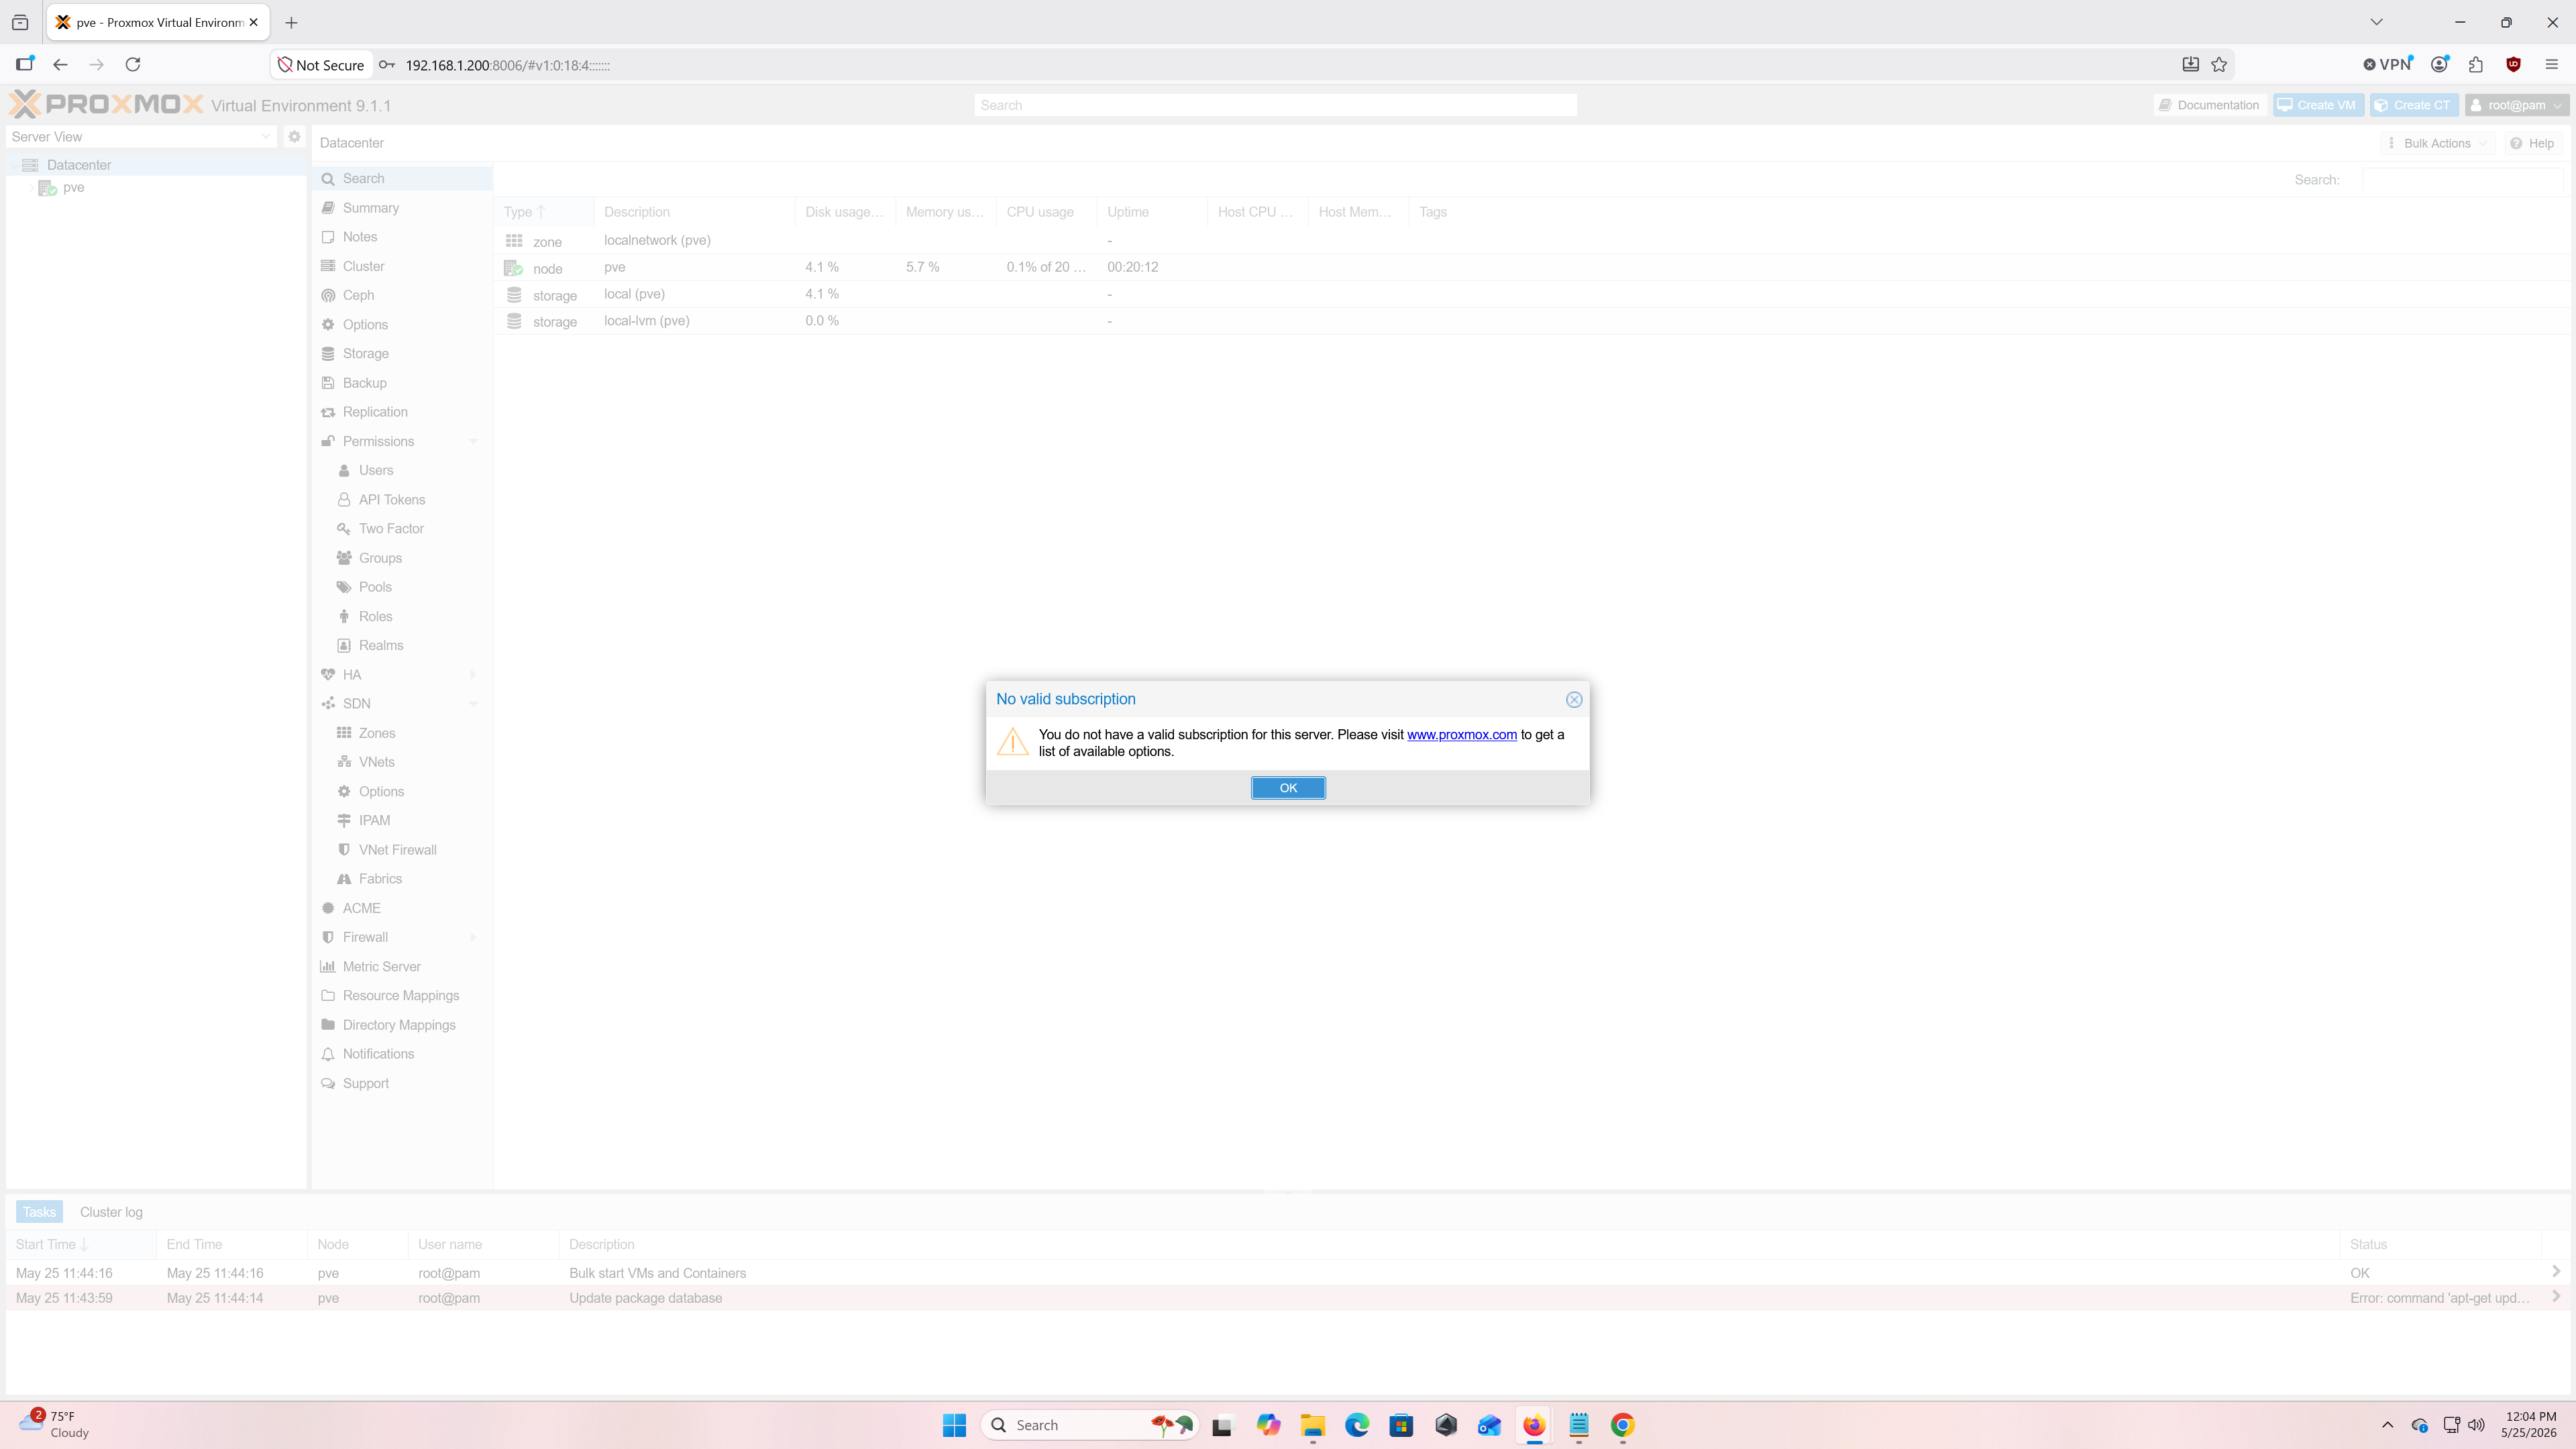Click the Windows Start button
The image size is (2576, 1449).
pos(954,1425)
